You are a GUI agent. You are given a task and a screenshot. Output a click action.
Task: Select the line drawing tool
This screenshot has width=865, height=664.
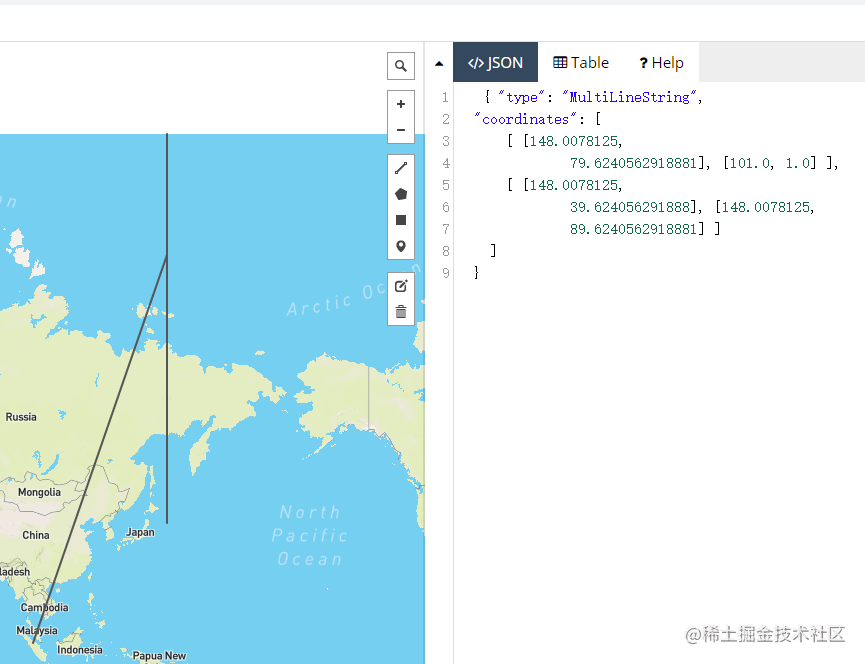coord(400,167)
